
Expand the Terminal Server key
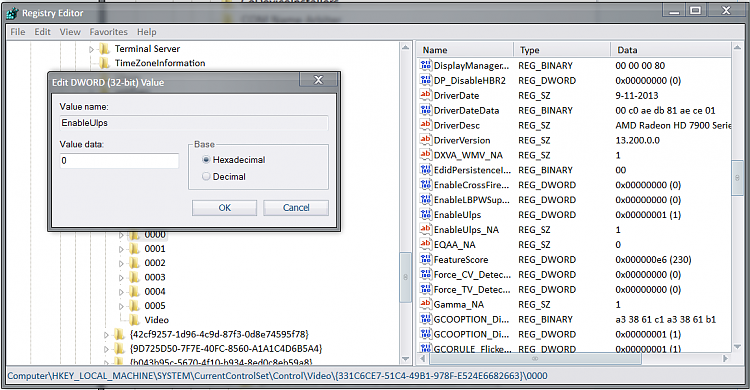coord(91,49)
